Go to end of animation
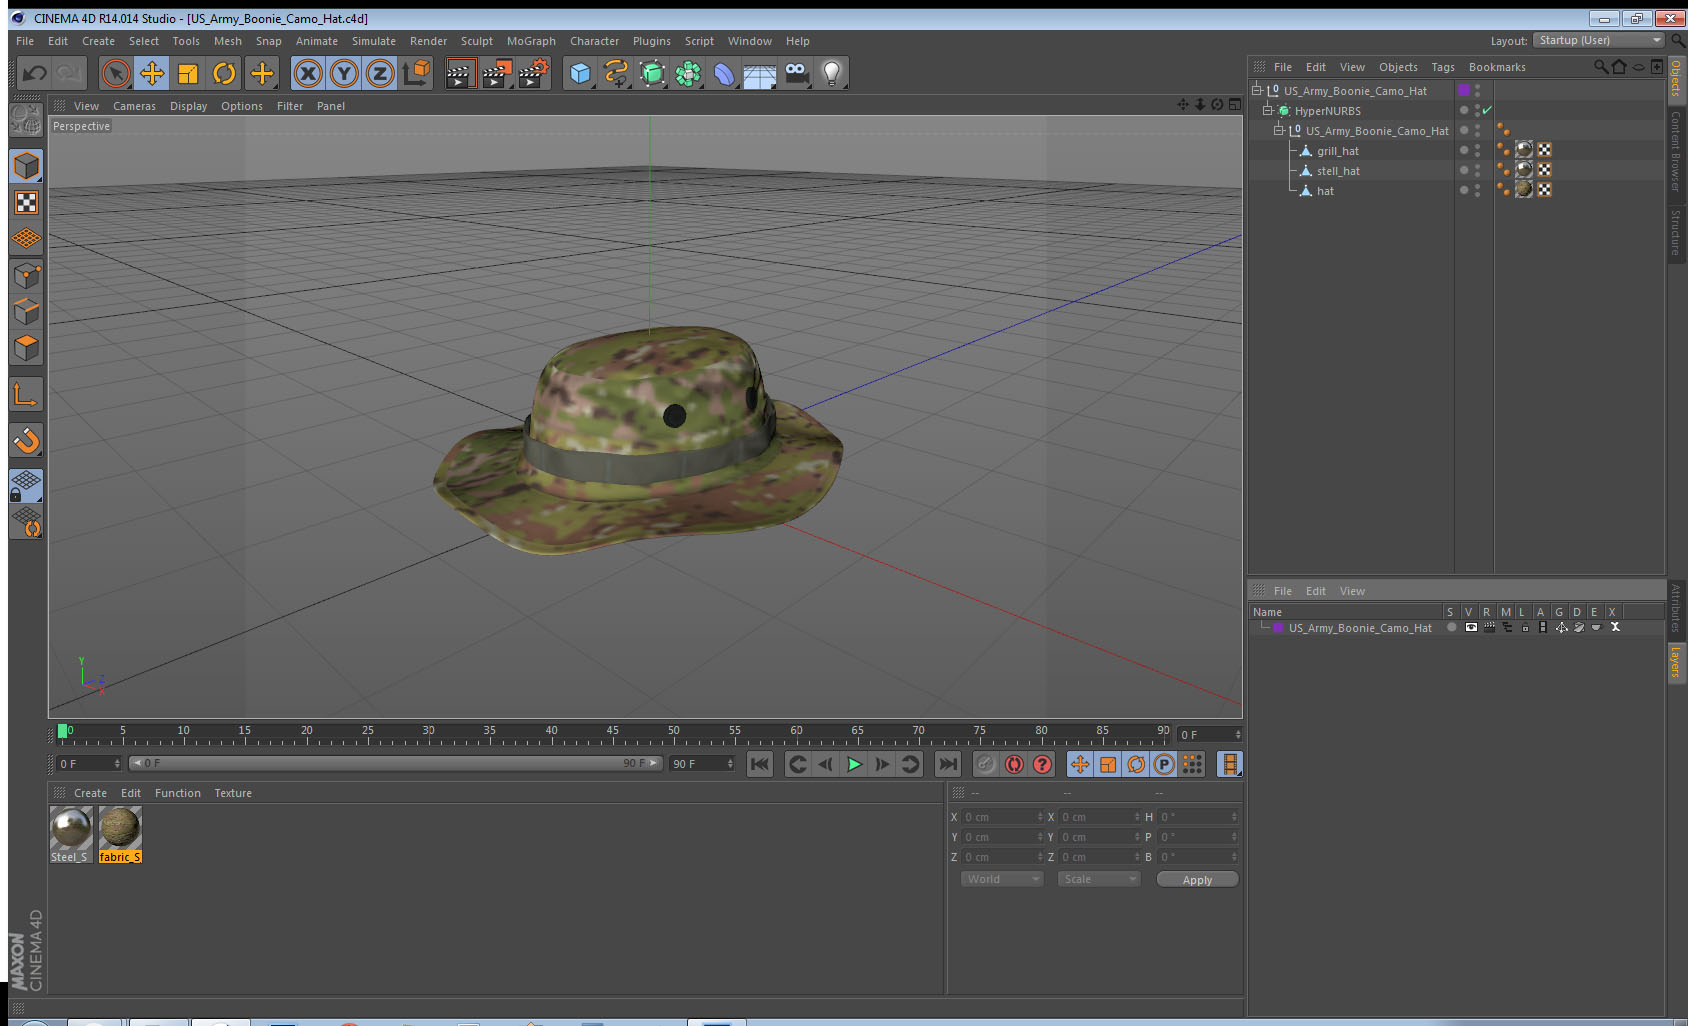The image size is (1688, 1026). [x=947, y=764]
